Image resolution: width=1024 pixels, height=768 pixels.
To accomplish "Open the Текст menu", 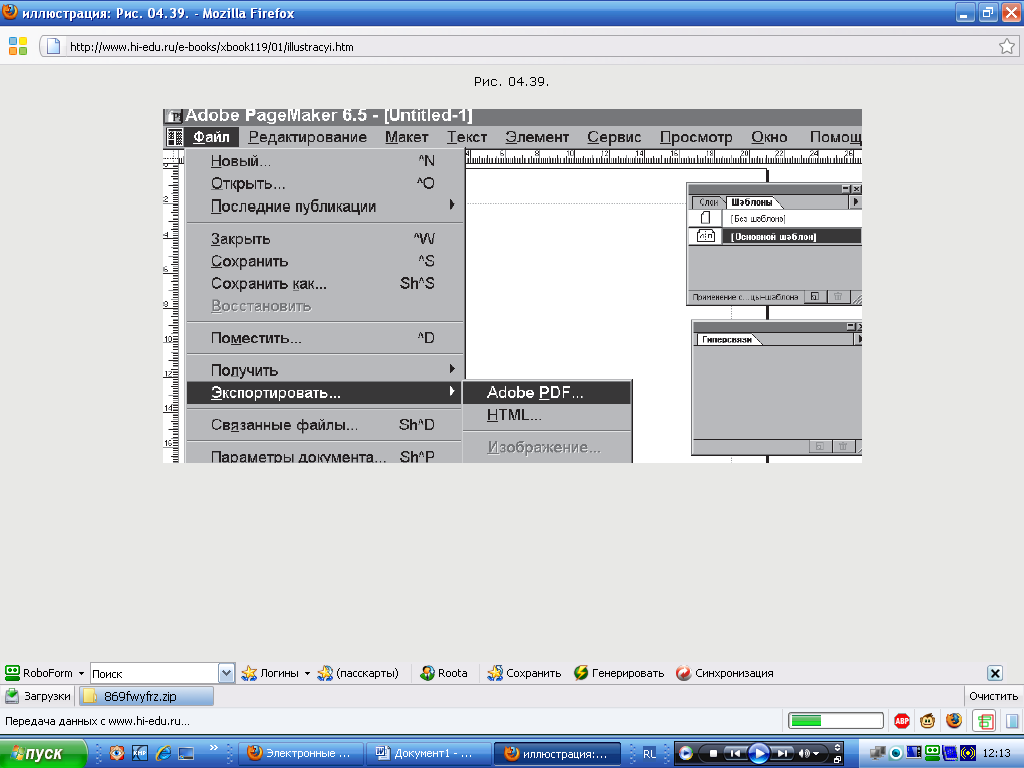I will pyautogui.click(x=467, y=137).
